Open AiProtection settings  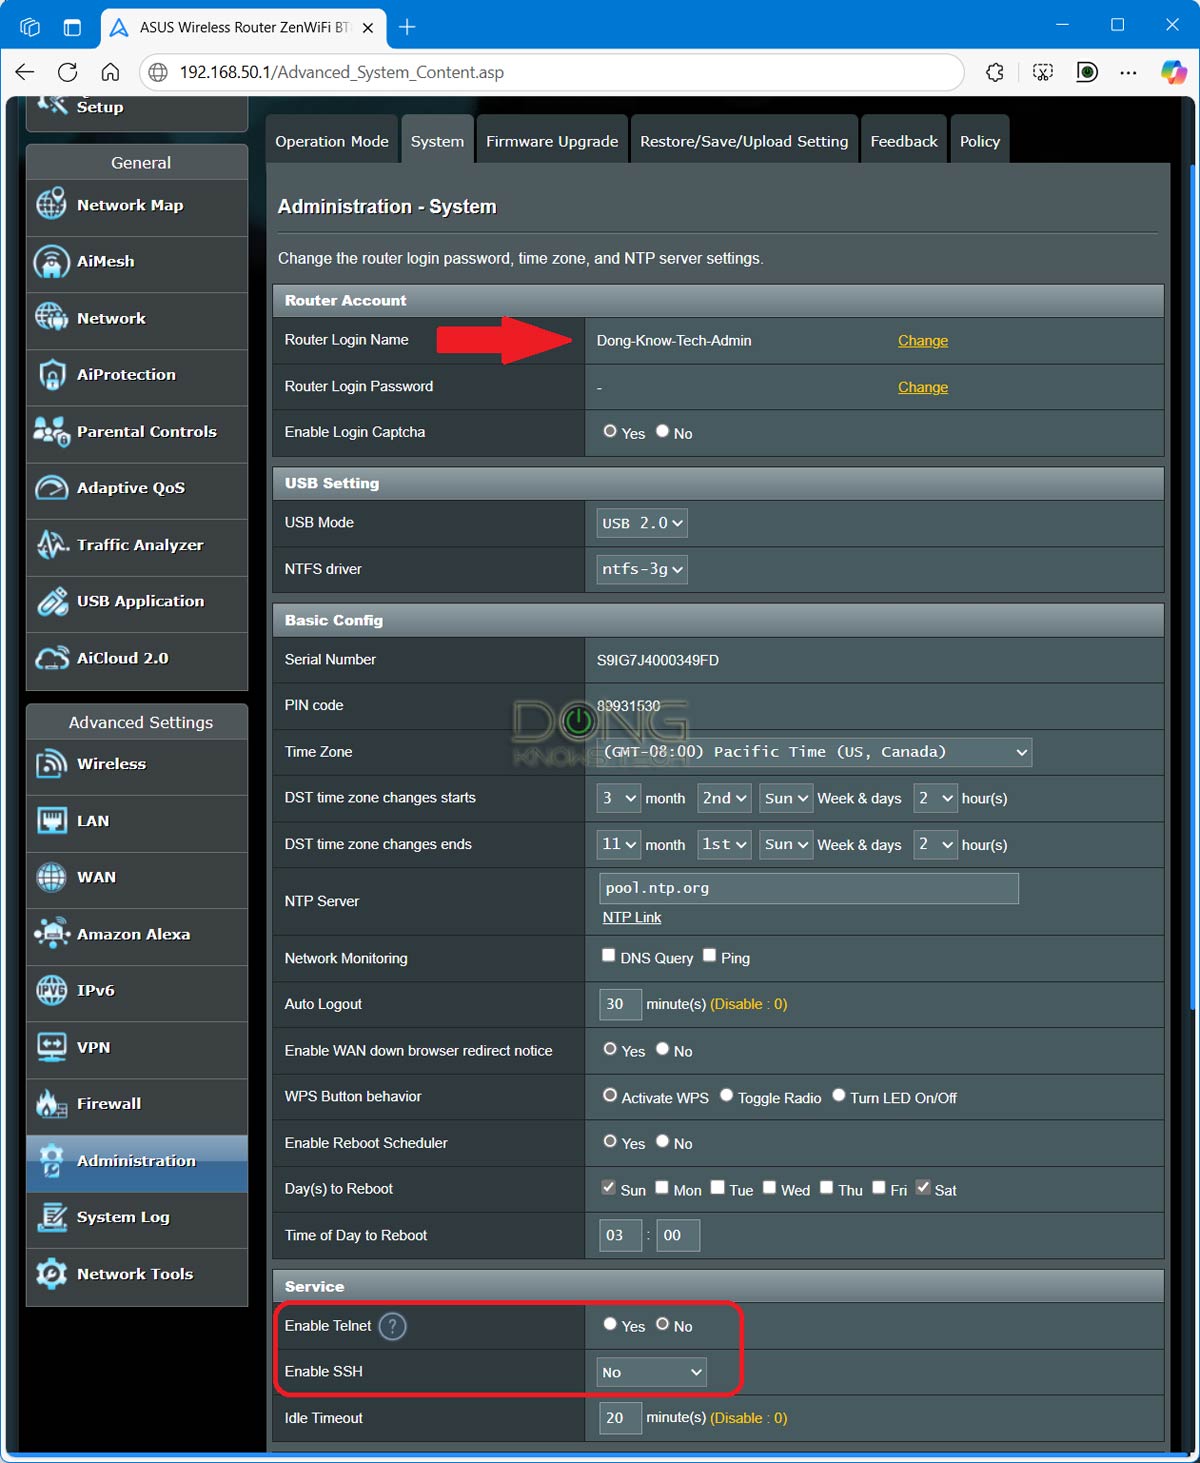click(x=125, y=374)
